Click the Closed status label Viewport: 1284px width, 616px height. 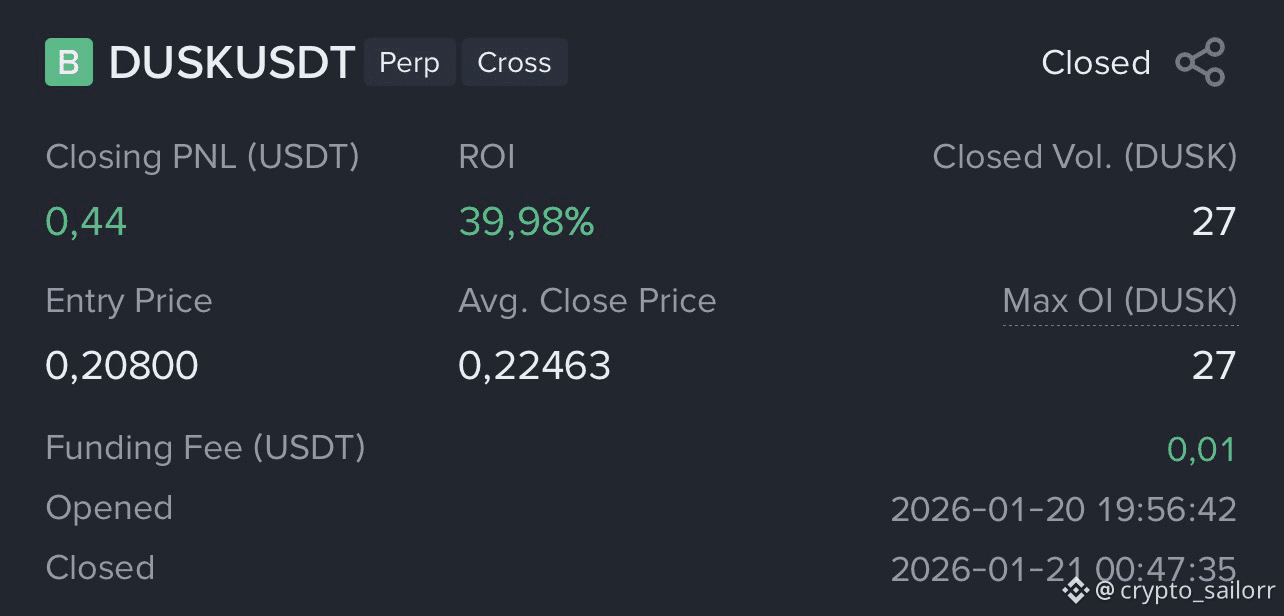[x=1096, y=62]
